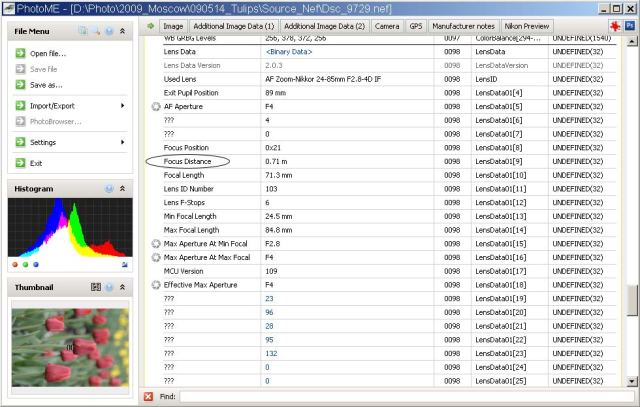Click the first small icon in File Menu header
The width and height of the screenshot is (640, 407).
click(x=83, y=31)
